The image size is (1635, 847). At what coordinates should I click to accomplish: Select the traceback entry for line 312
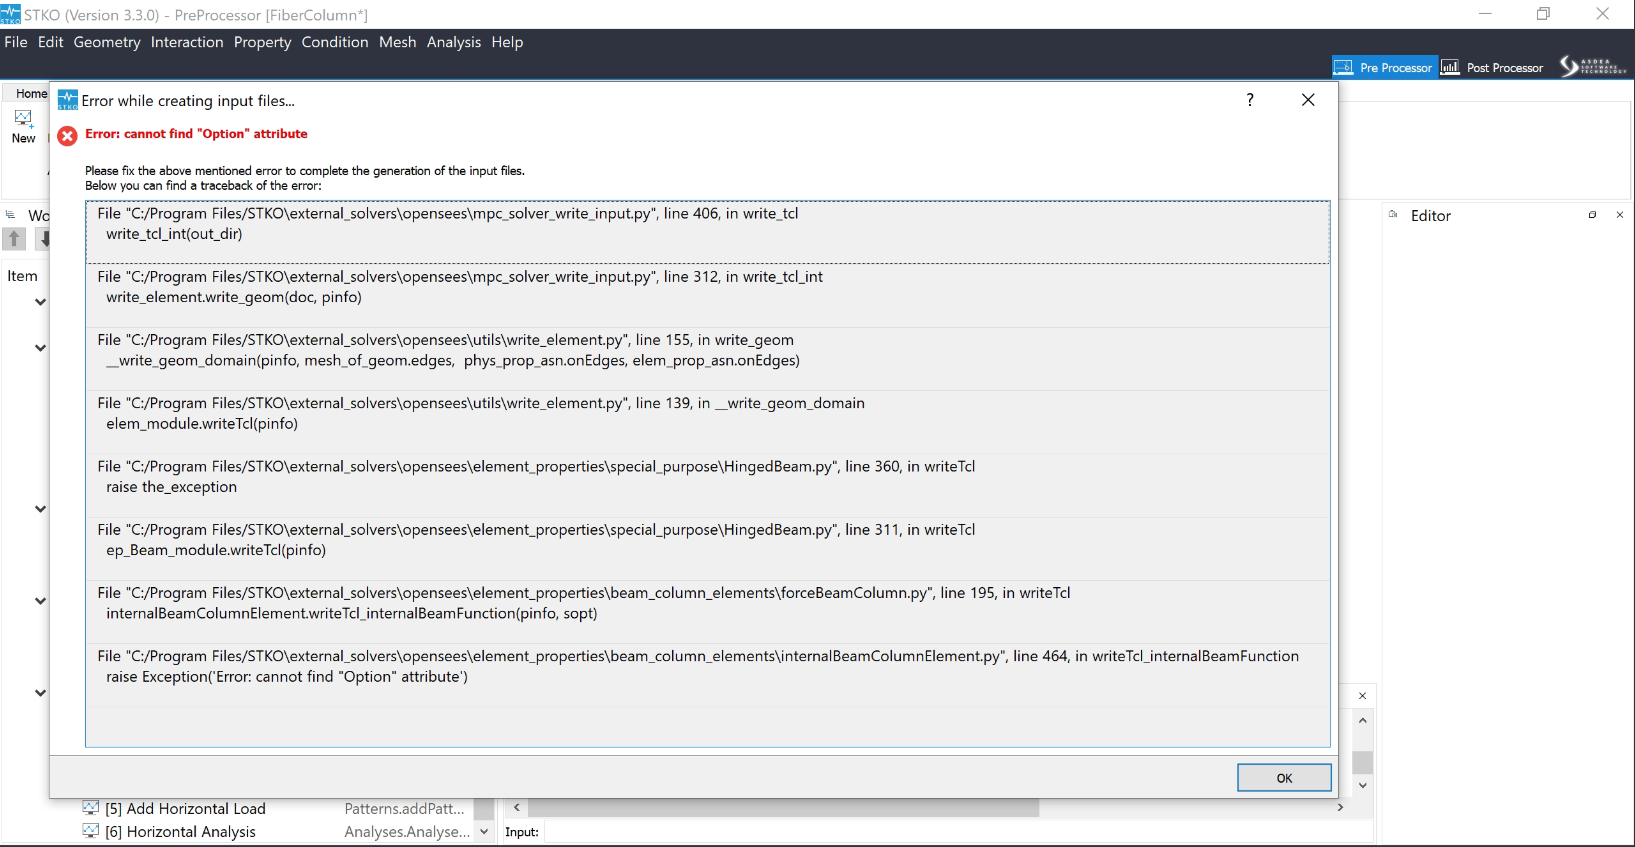708,295
